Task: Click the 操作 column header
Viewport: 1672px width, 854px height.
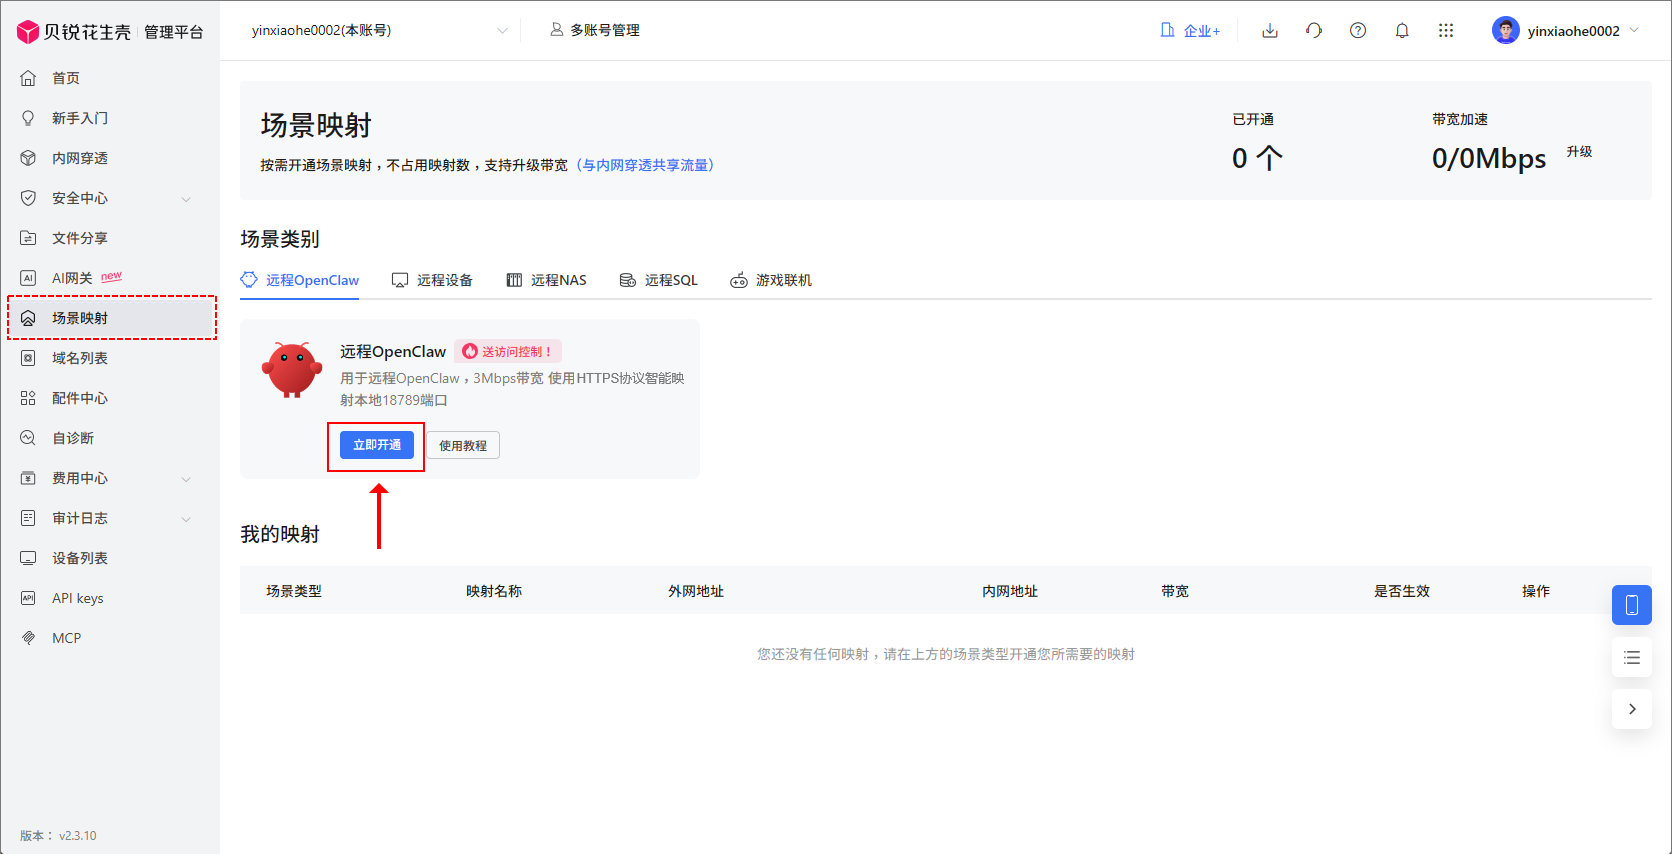Action: 1536,591
